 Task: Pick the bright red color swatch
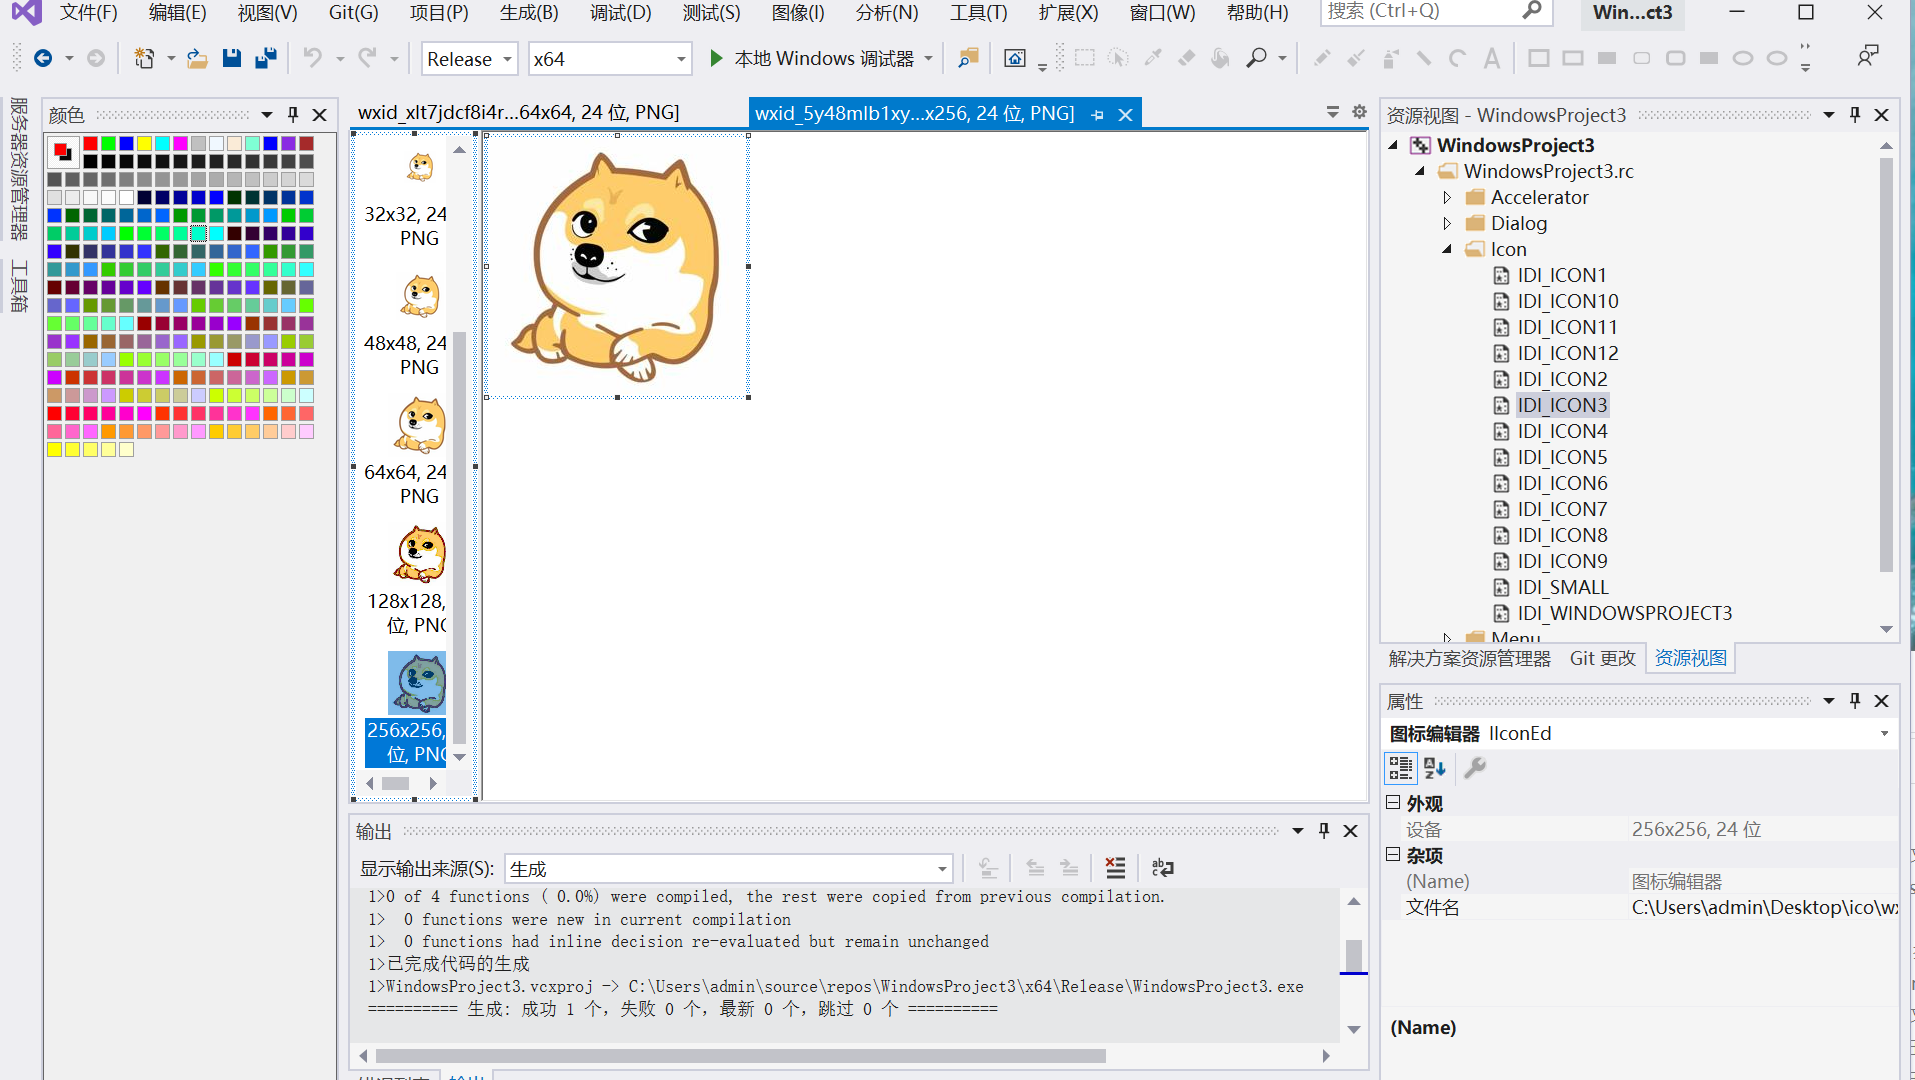pyautogui.click(x=90, y=144)
